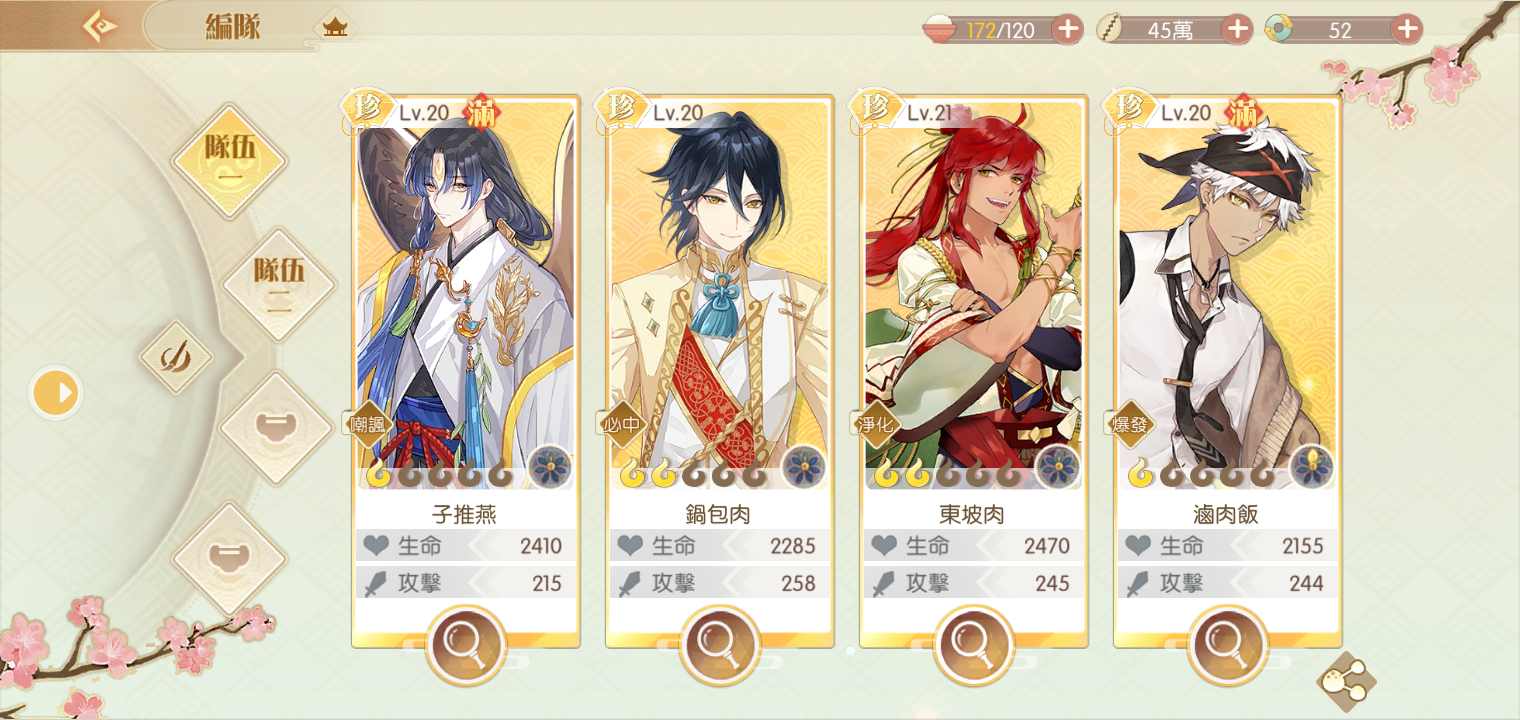This screenshot has width=1520, height=720.
Task: Select the third locked team slot
Action: pos(276,428)
